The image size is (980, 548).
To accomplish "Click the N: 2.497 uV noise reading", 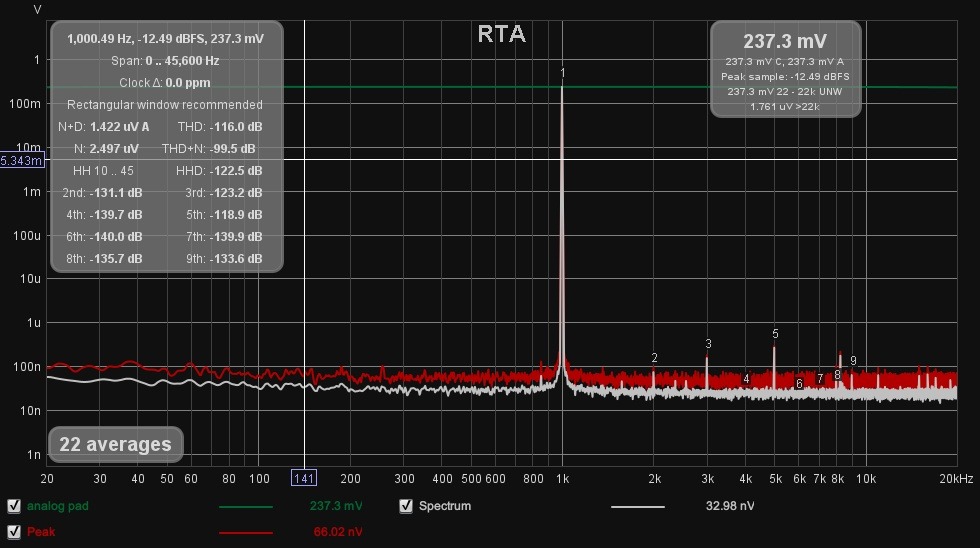I will [106, 149].
